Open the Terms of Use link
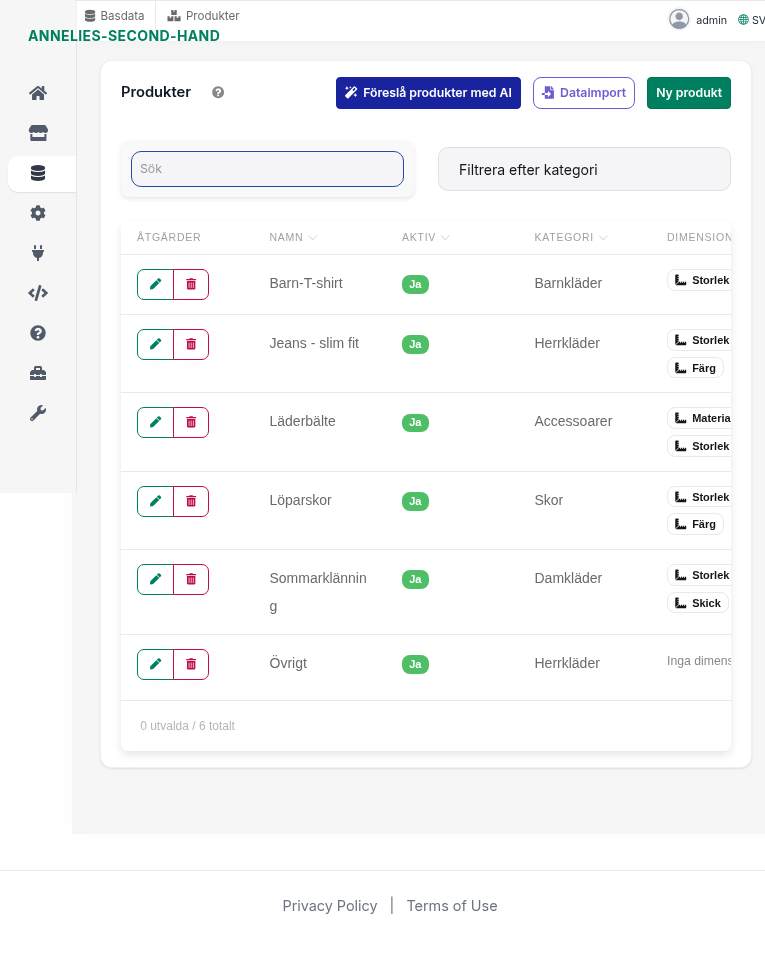The height and width of the screenshot is (956, 765). click(x=452, y=906)
